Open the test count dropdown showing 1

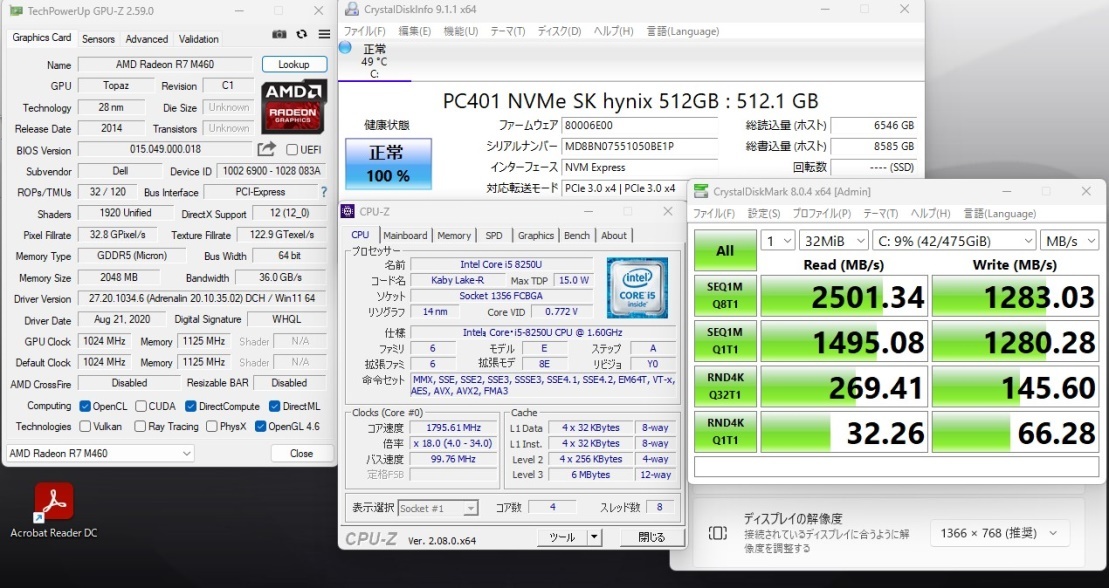point(777,241)
